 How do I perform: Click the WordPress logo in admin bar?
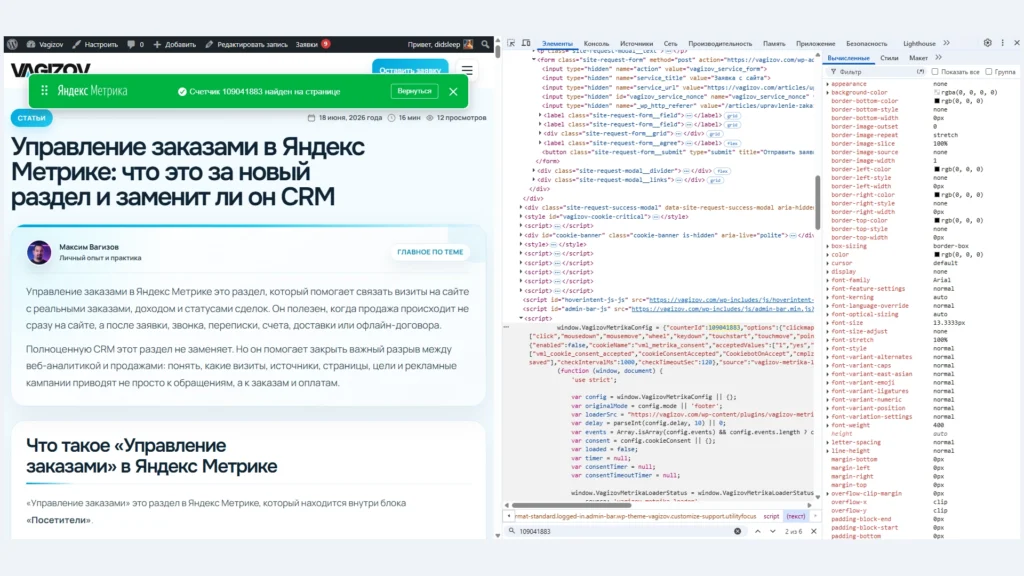12,44
